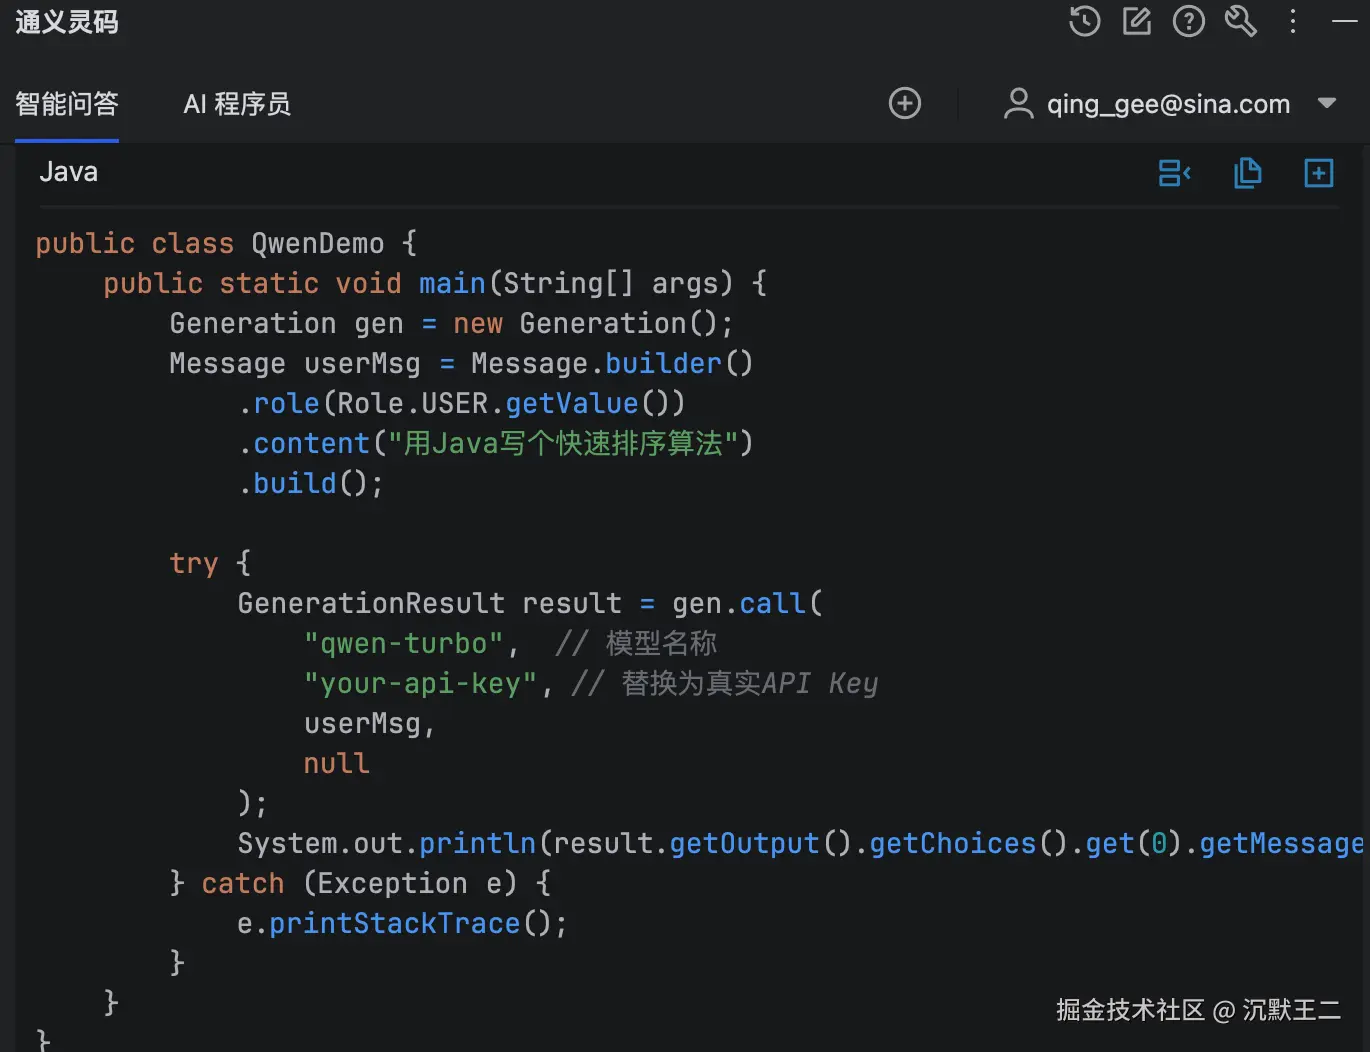Click the .build() call

point(311,483)
